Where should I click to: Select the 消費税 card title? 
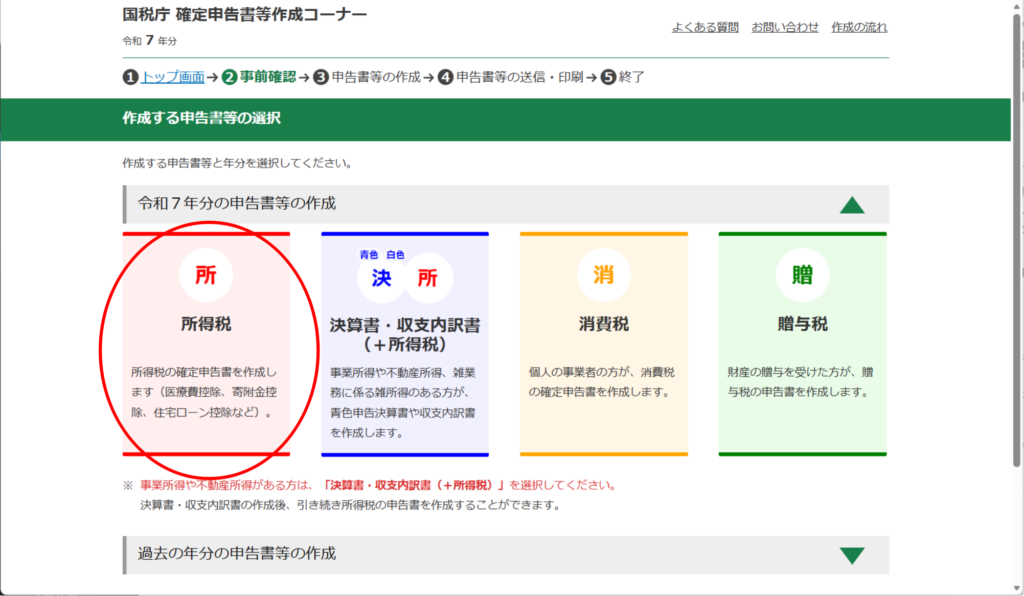tap(604, 324)
